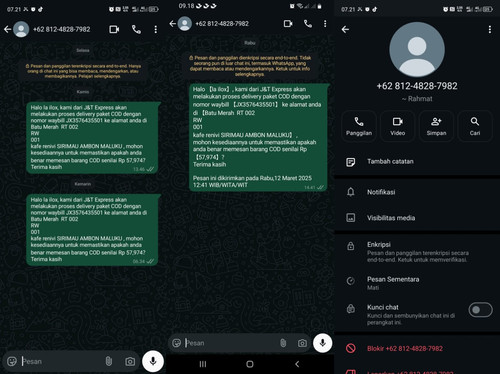Open more options on contact info screen
The height and width of the screenshot is (374, 500).
[x=490, y=29]
